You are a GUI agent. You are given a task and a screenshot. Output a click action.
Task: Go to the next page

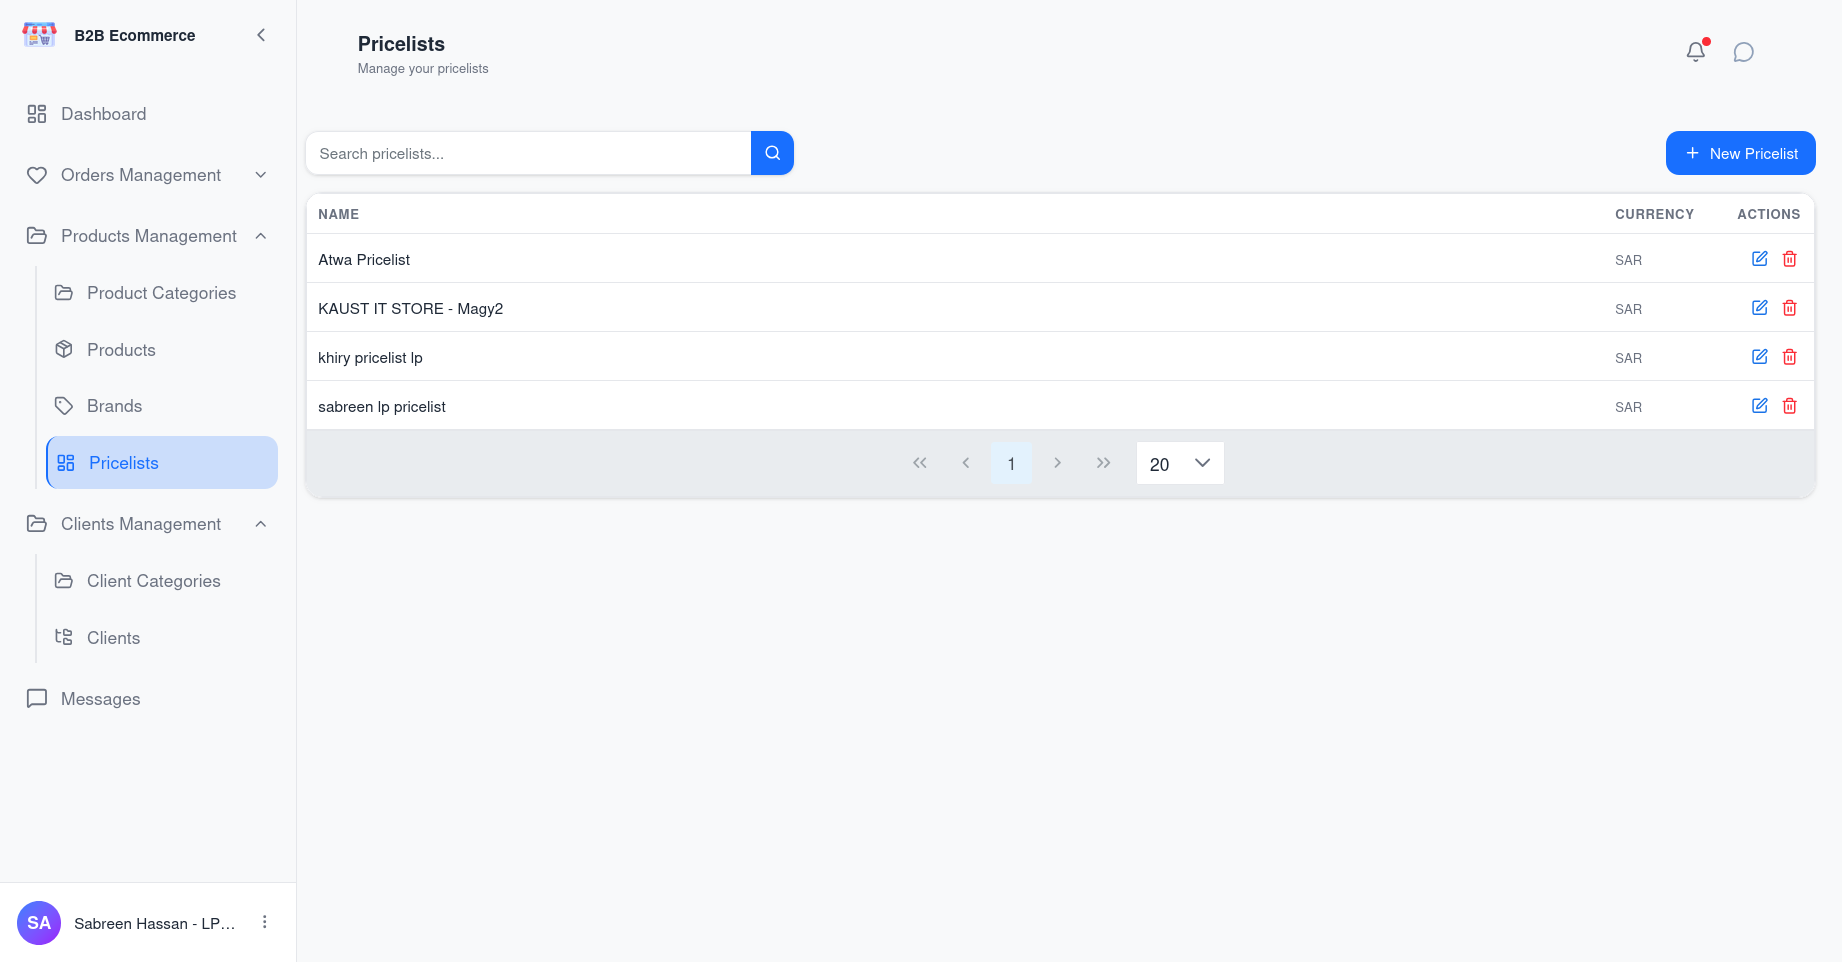pos(1057,463)
